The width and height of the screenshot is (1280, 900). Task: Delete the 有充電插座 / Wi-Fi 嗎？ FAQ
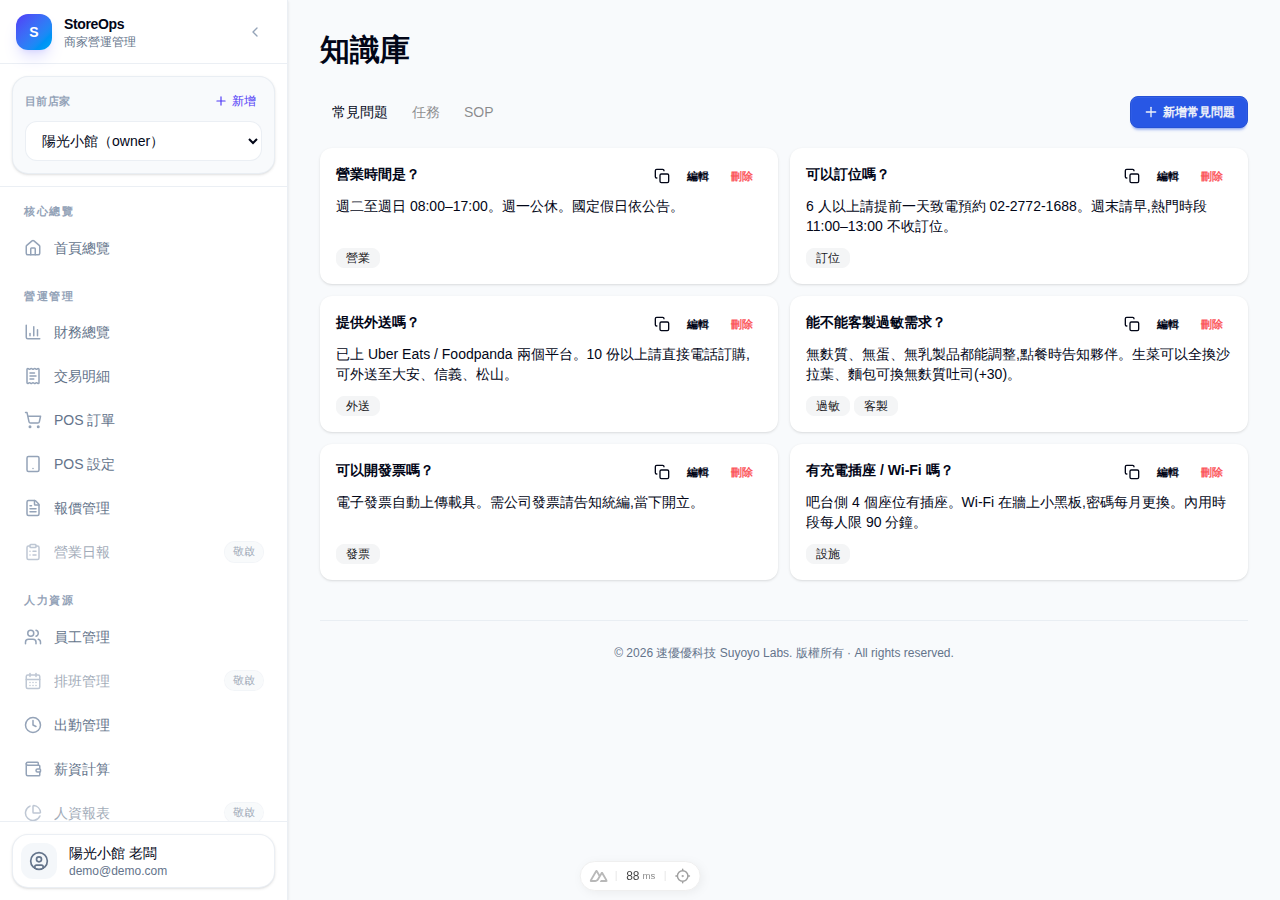[x=1212, y=472]
